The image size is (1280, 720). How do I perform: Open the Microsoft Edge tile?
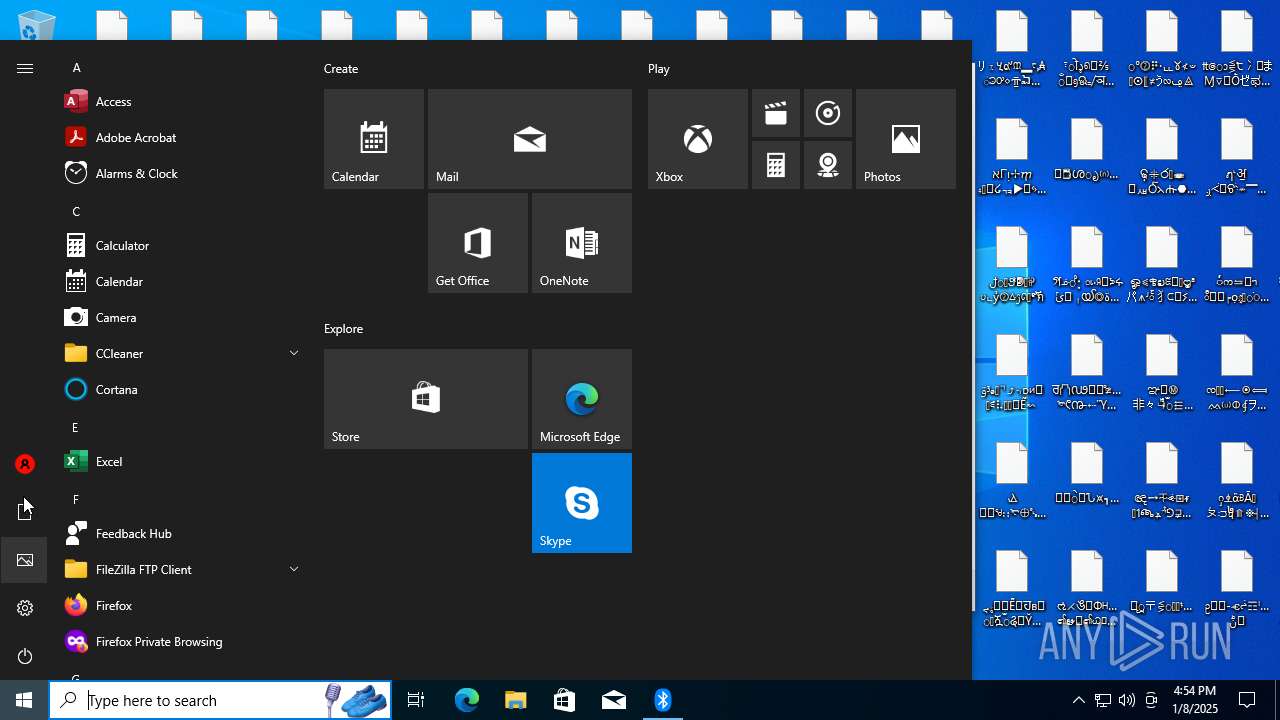point(582,399)
